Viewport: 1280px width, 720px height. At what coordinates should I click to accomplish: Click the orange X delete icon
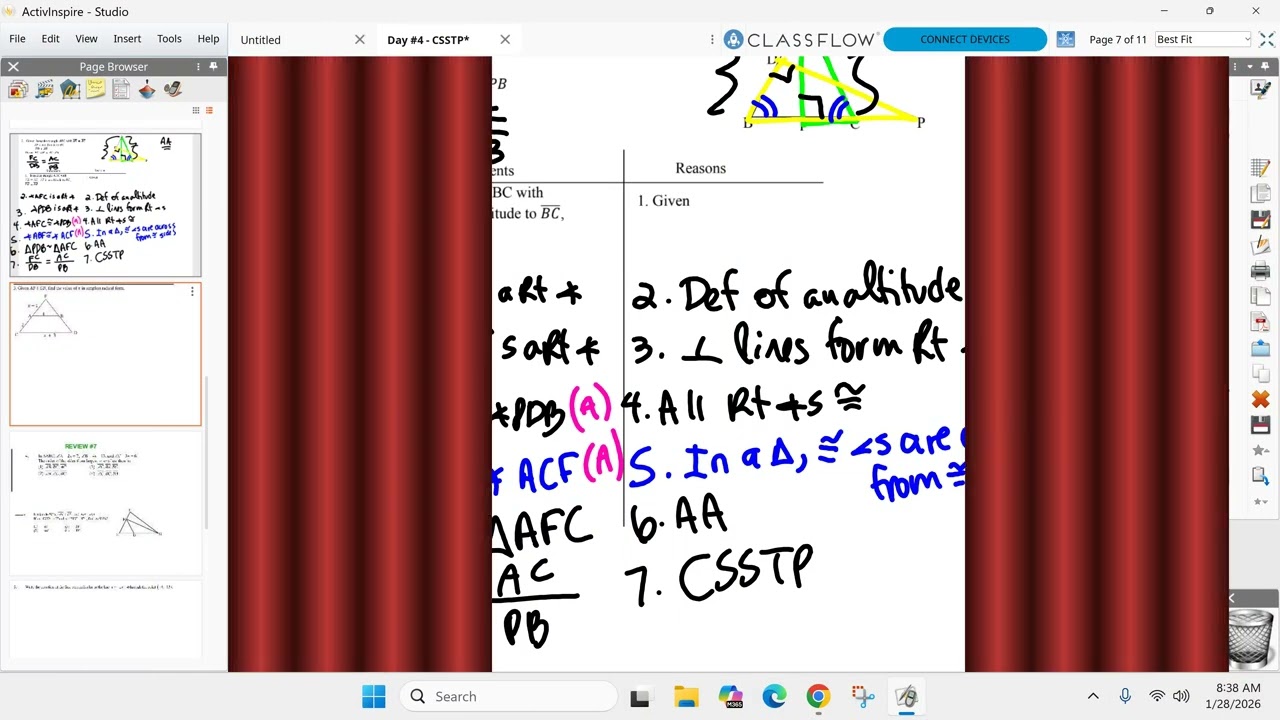[1260, 400]
